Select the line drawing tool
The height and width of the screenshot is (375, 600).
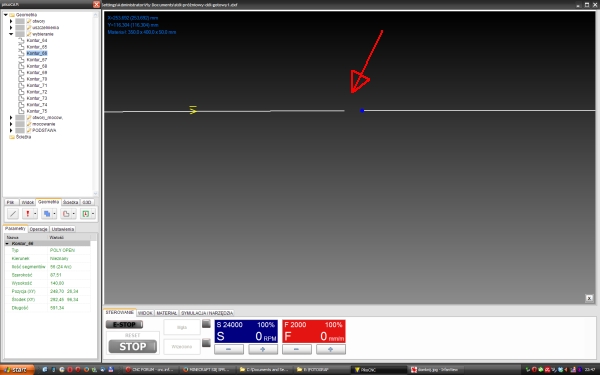pyautogui.click(x=13, y=214)
